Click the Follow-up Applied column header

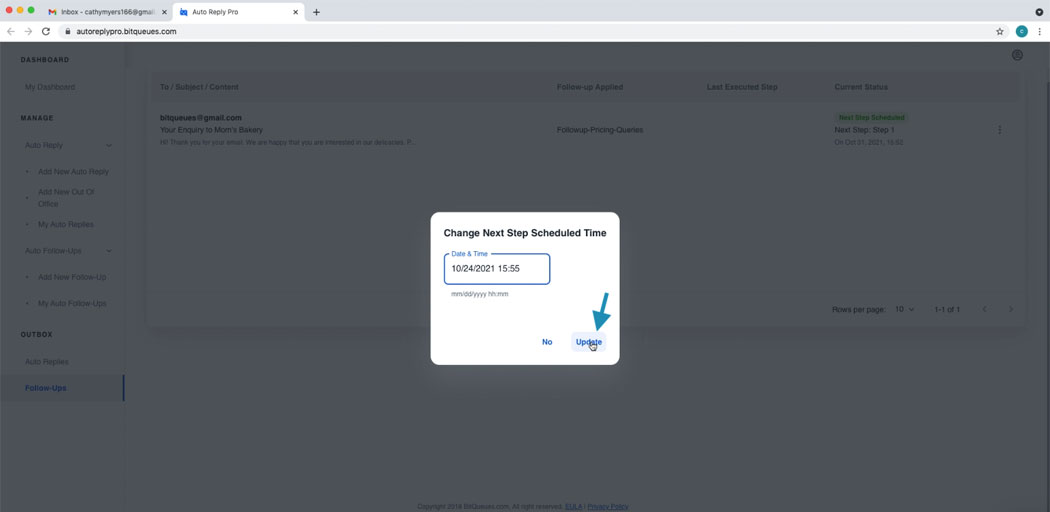point(590,87)
